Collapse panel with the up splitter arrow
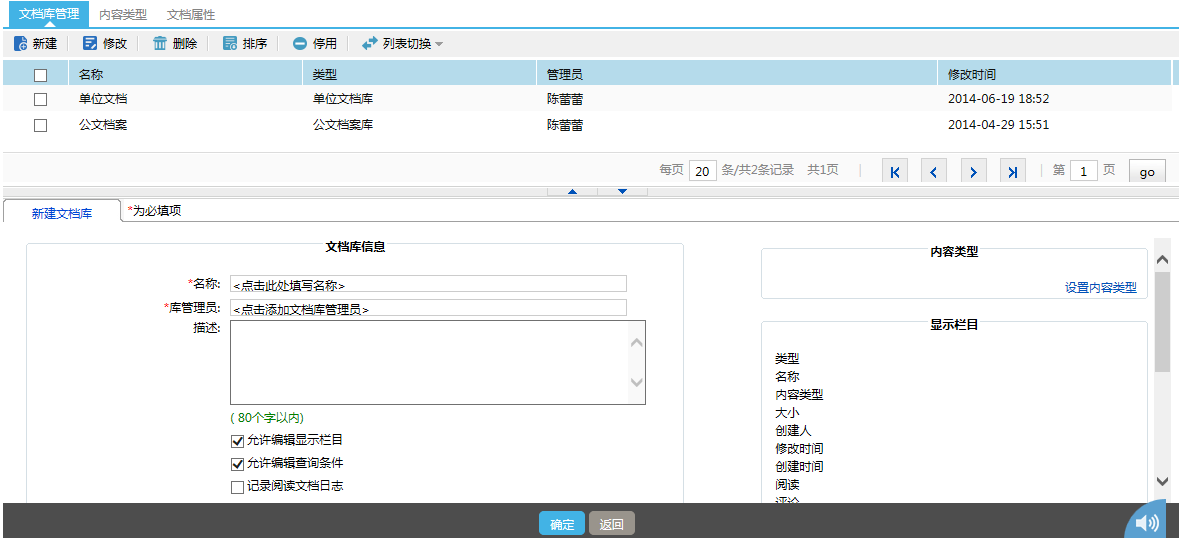The width and height of the screenshot is (1179, 538). click(572, 191)
